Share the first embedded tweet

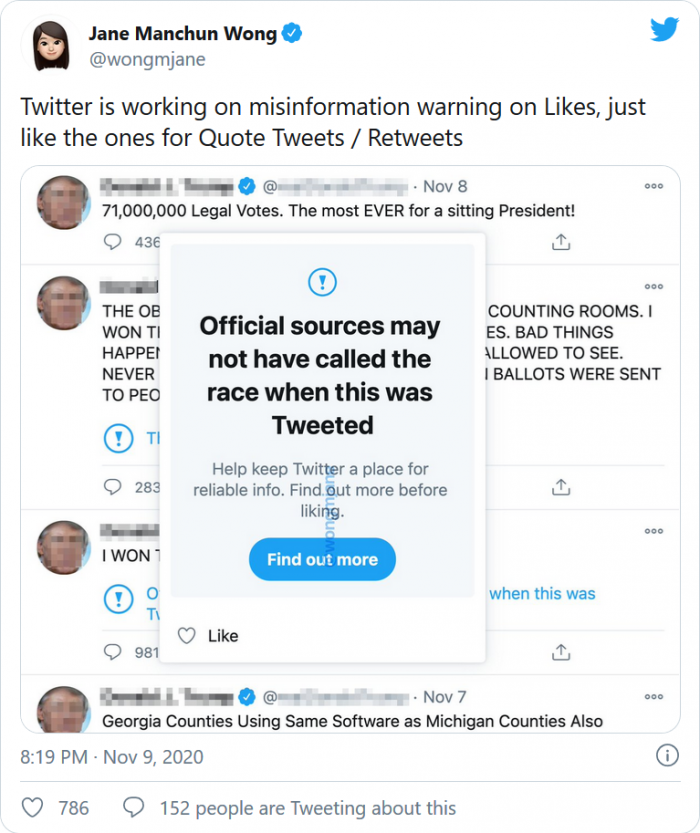(561, 242)
